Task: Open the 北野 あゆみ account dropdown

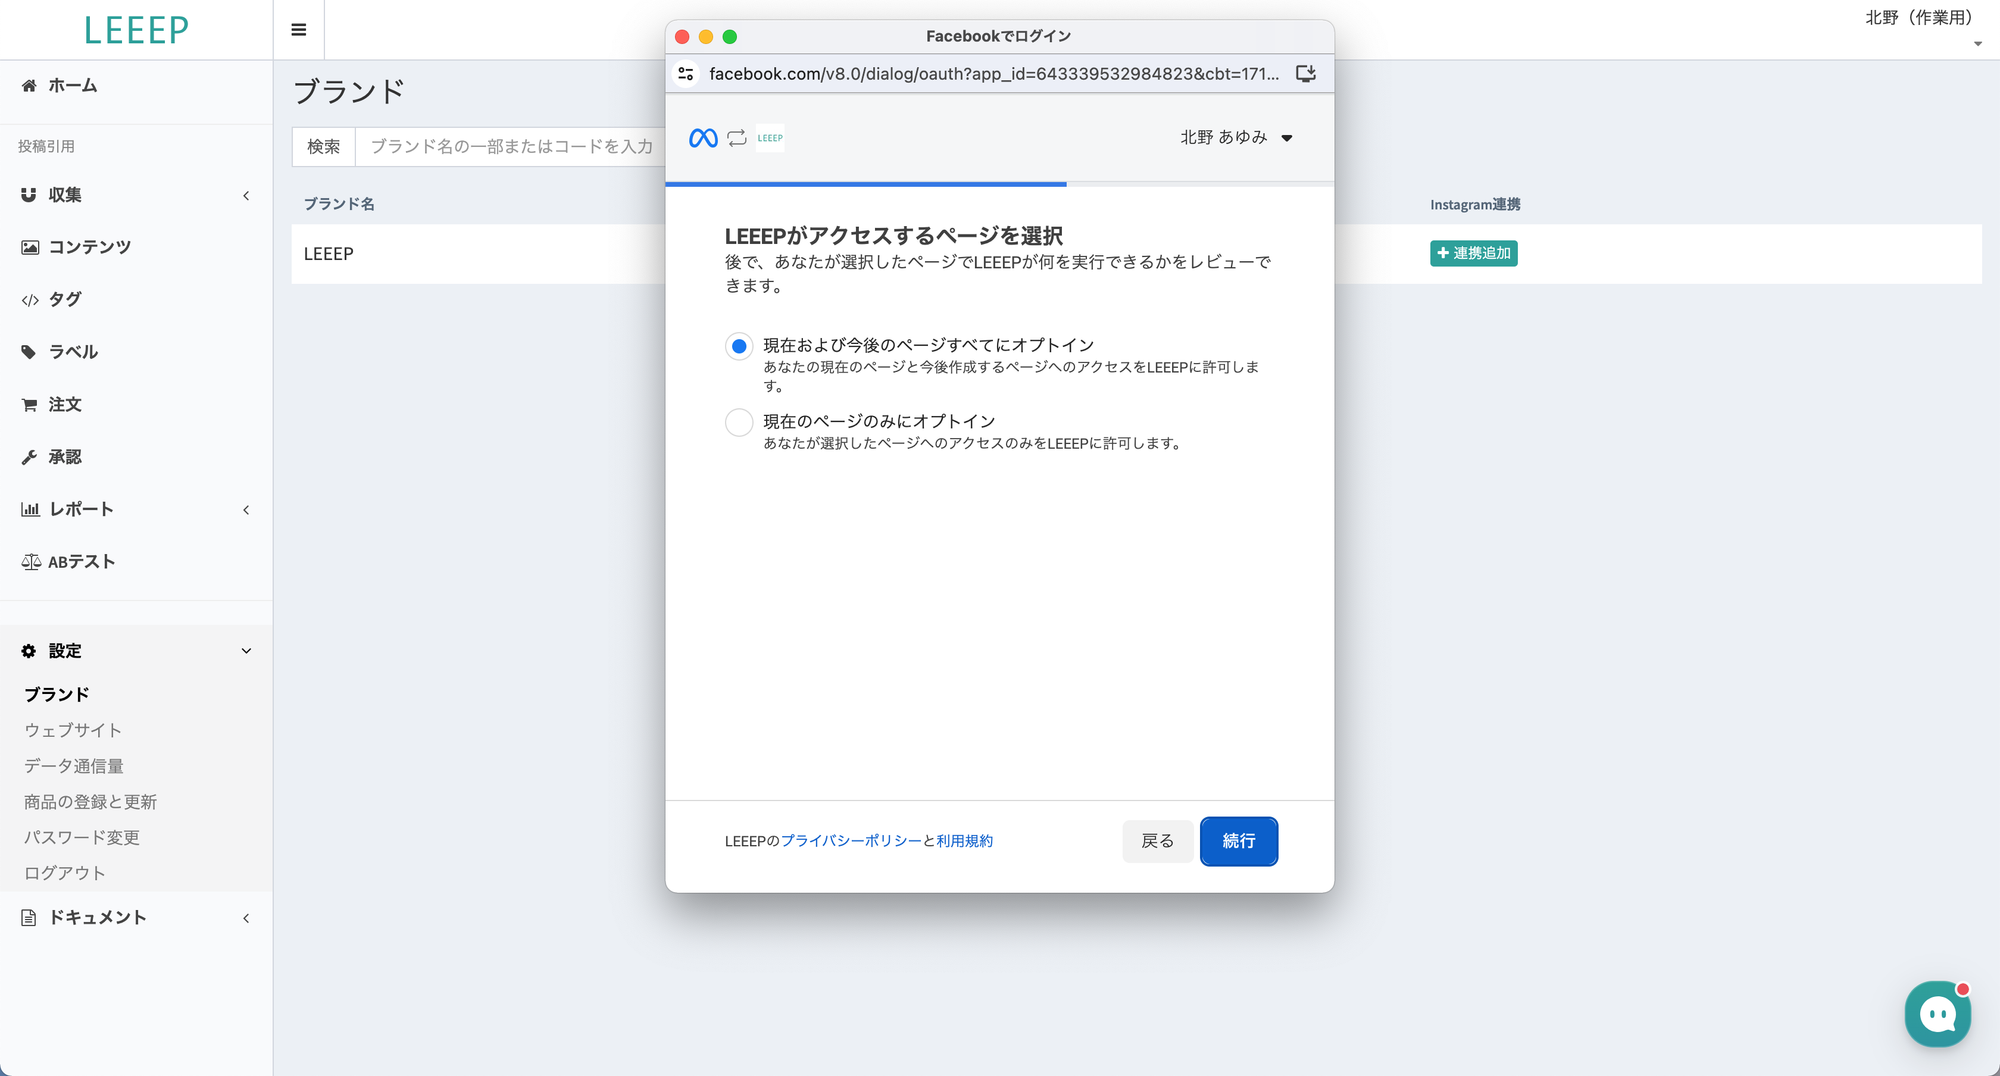Action: [x=1236, y=138]
